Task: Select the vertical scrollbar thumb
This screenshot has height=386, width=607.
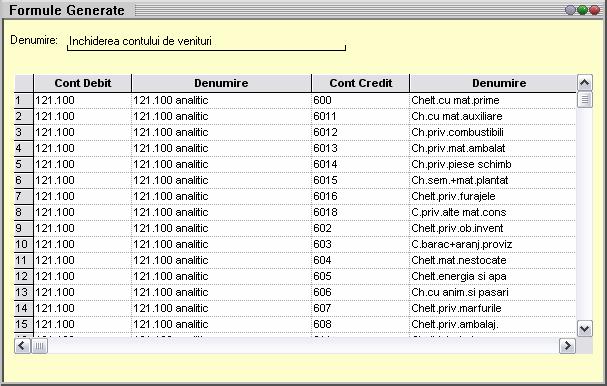Action: point(585,100)
